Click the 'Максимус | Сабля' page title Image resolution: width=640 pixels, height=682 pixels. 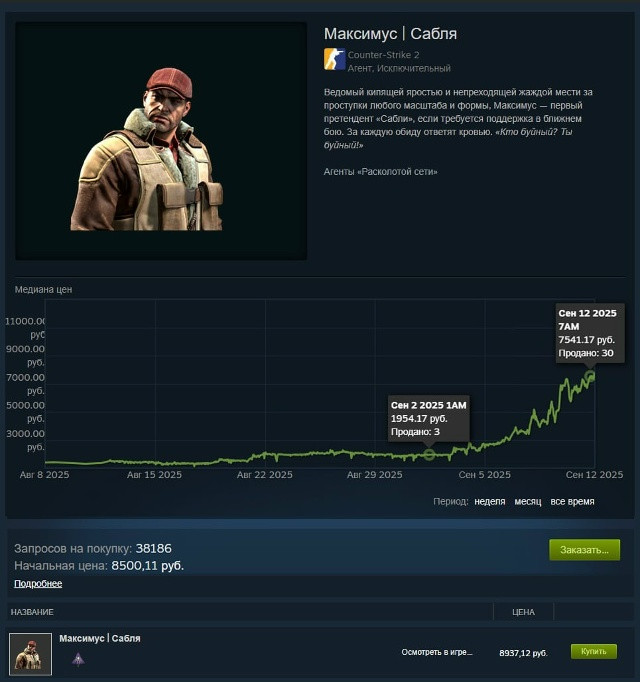[390, 33]
